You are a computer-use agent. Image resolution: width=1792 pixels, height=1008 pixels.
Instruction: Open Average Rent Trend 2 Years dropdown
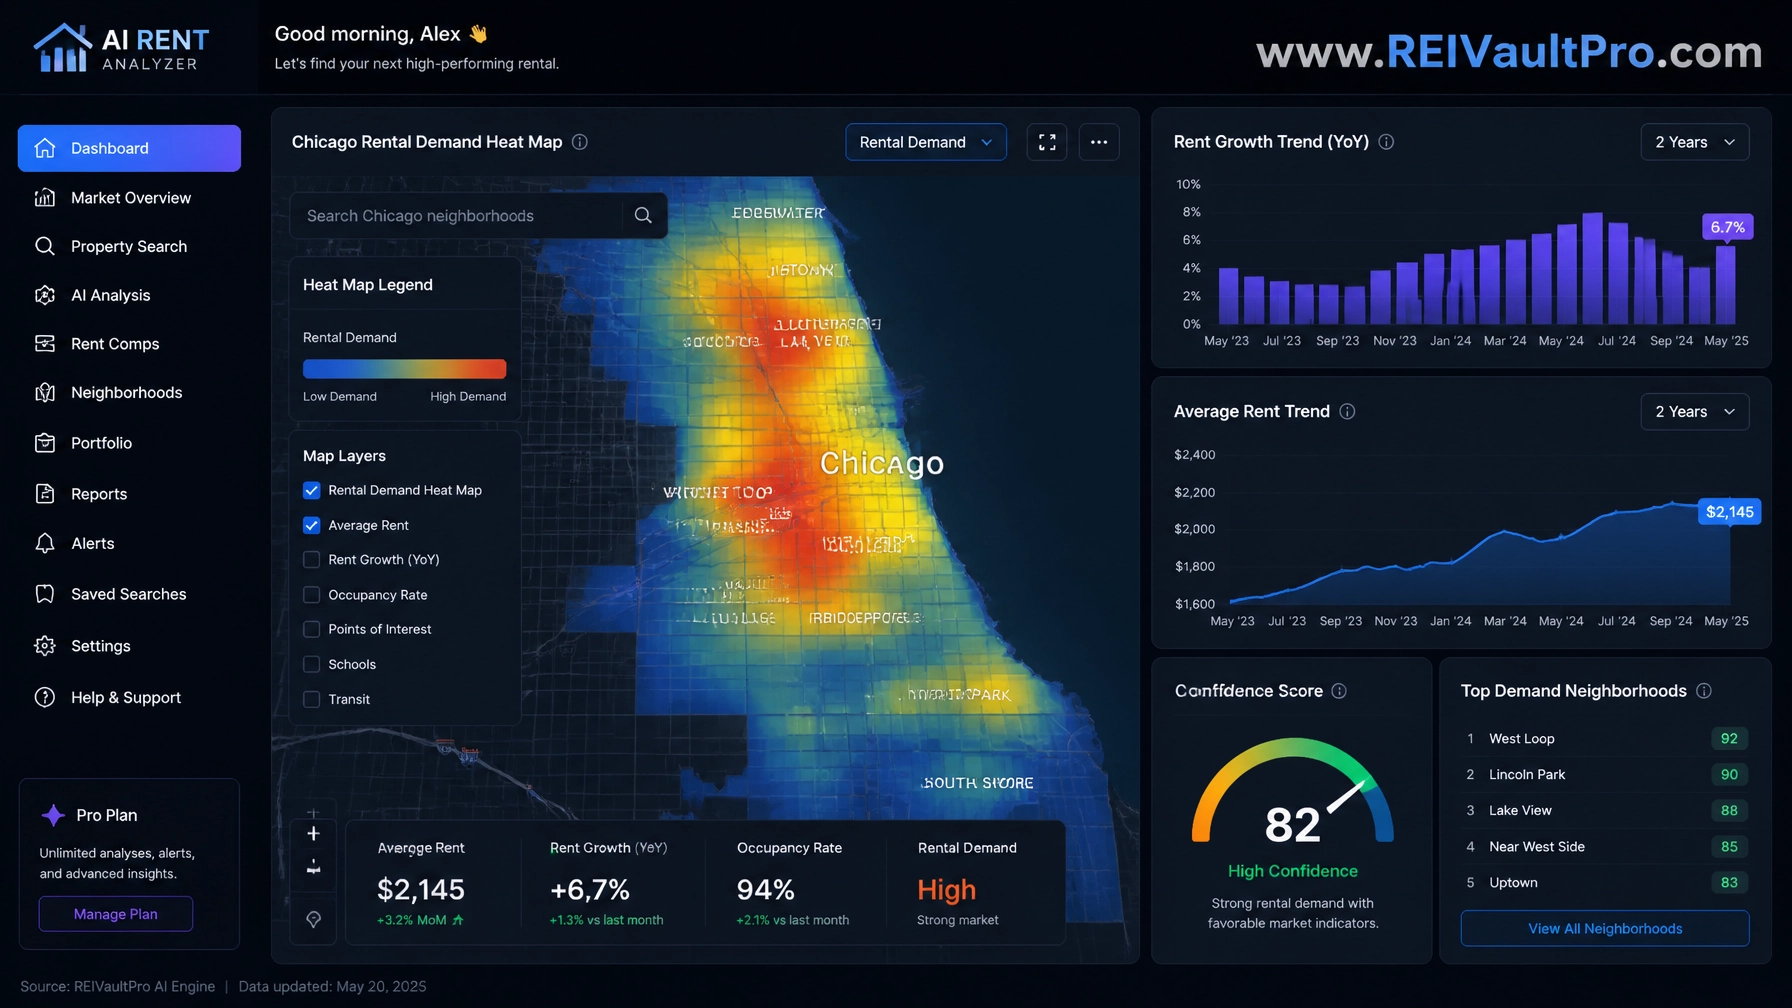pos(1695,412)
